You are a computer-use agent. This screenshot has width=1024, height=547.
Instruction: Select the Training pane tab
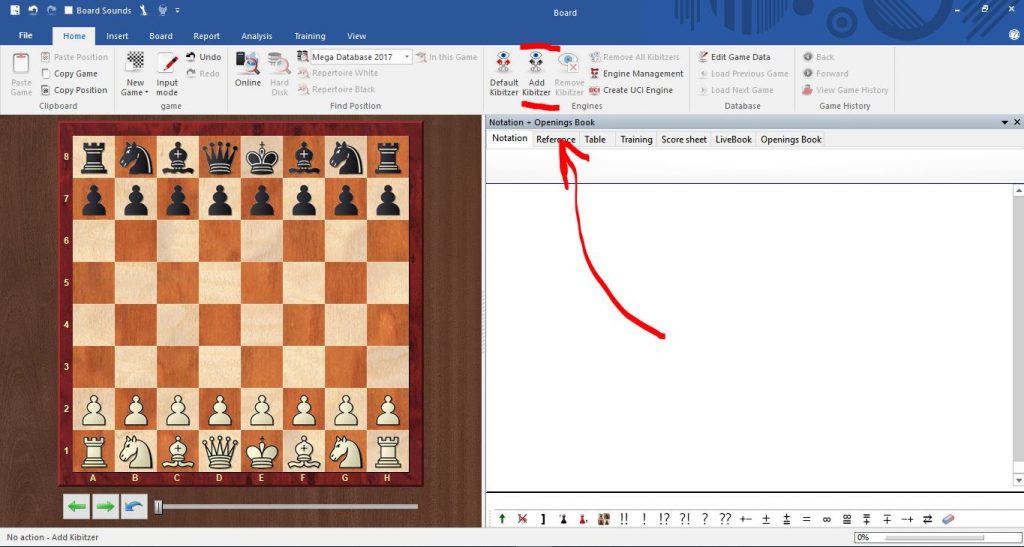(636, 139)
